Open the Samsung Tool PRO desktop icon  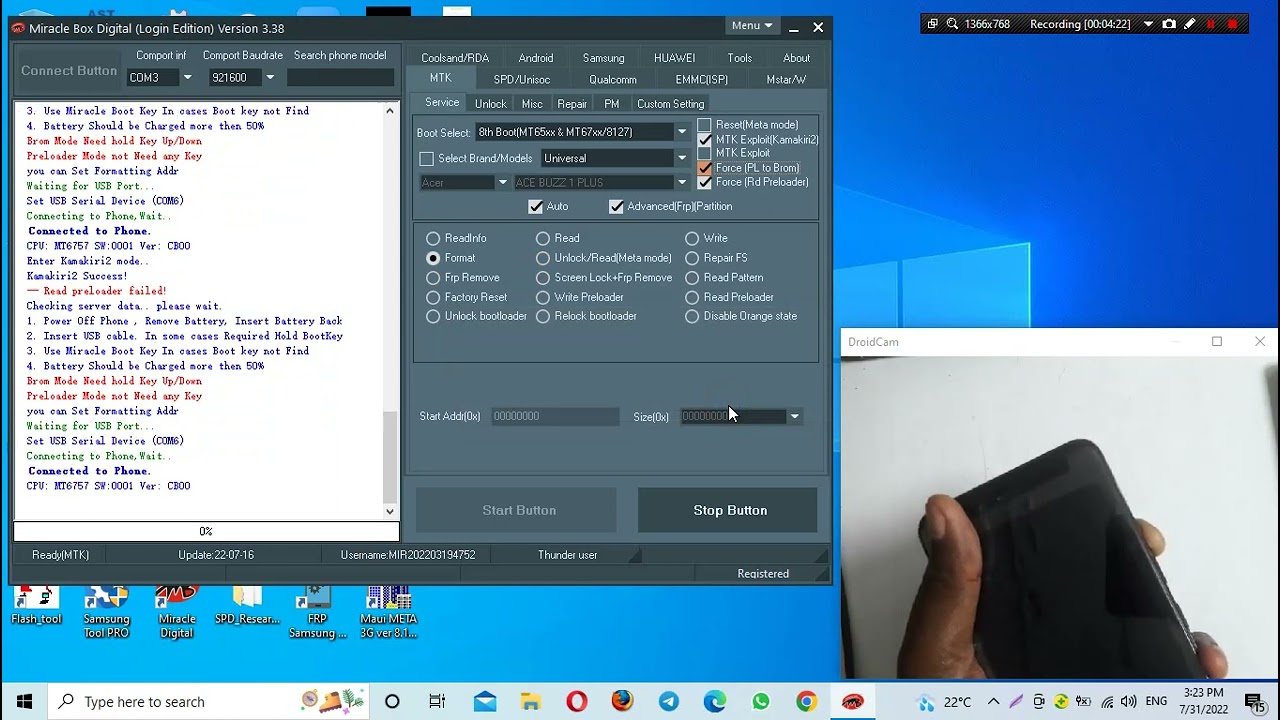(x=106, y=612)
